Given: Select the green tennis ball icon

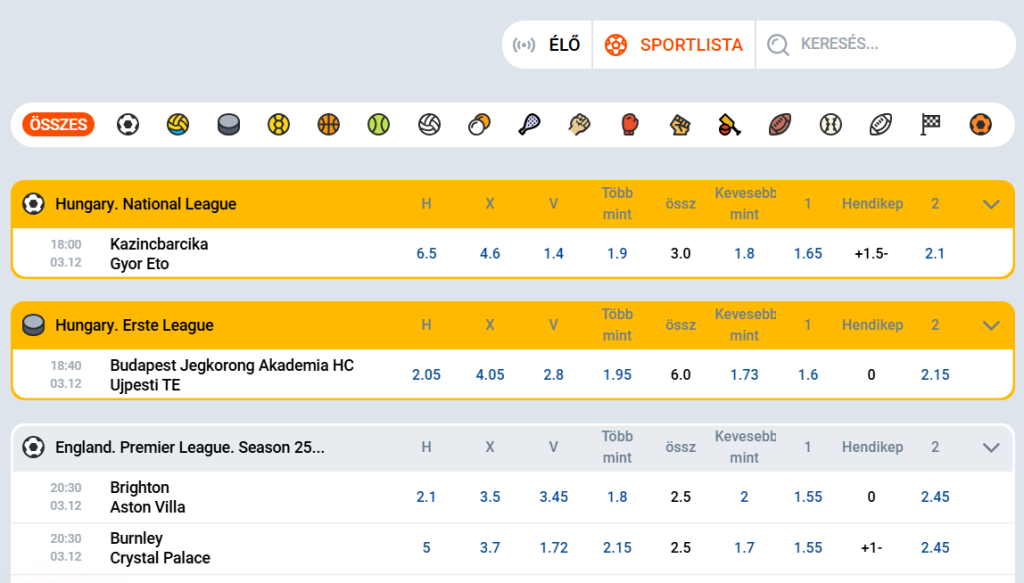Looking at the screenshot, I should tap(379, 125).
